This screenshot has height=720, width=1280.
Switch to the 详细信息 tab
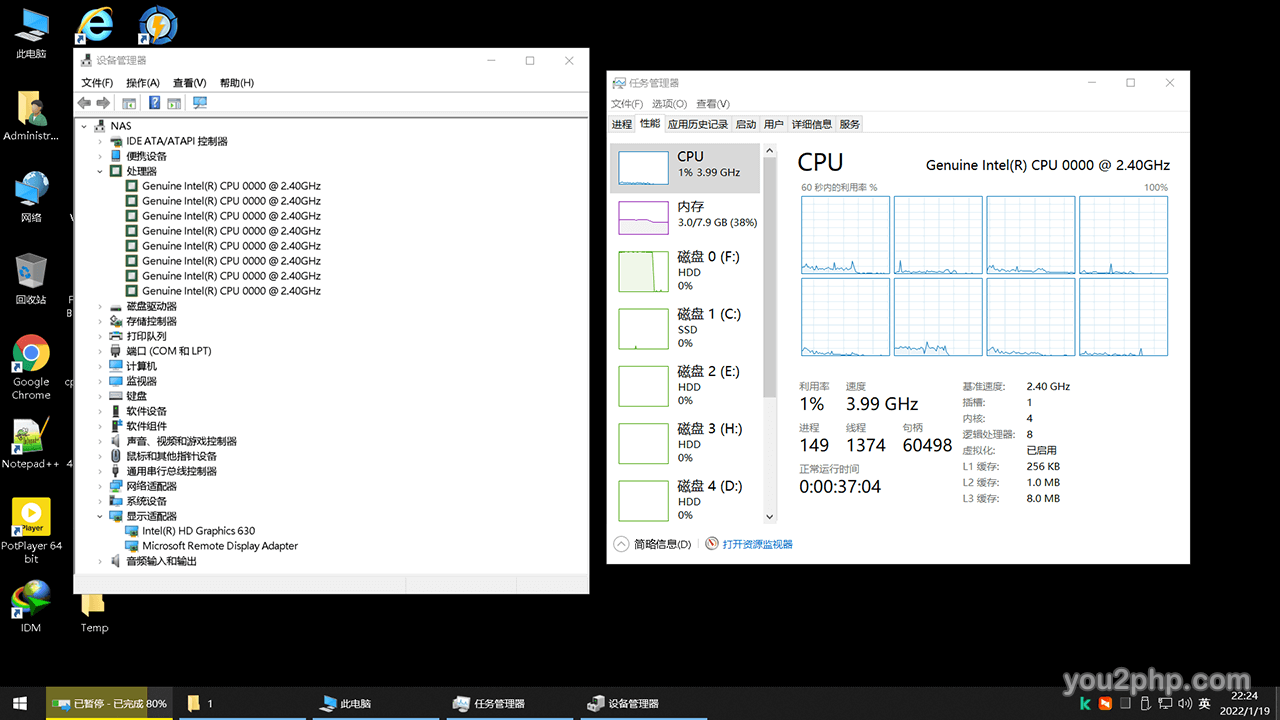(812, 124)
